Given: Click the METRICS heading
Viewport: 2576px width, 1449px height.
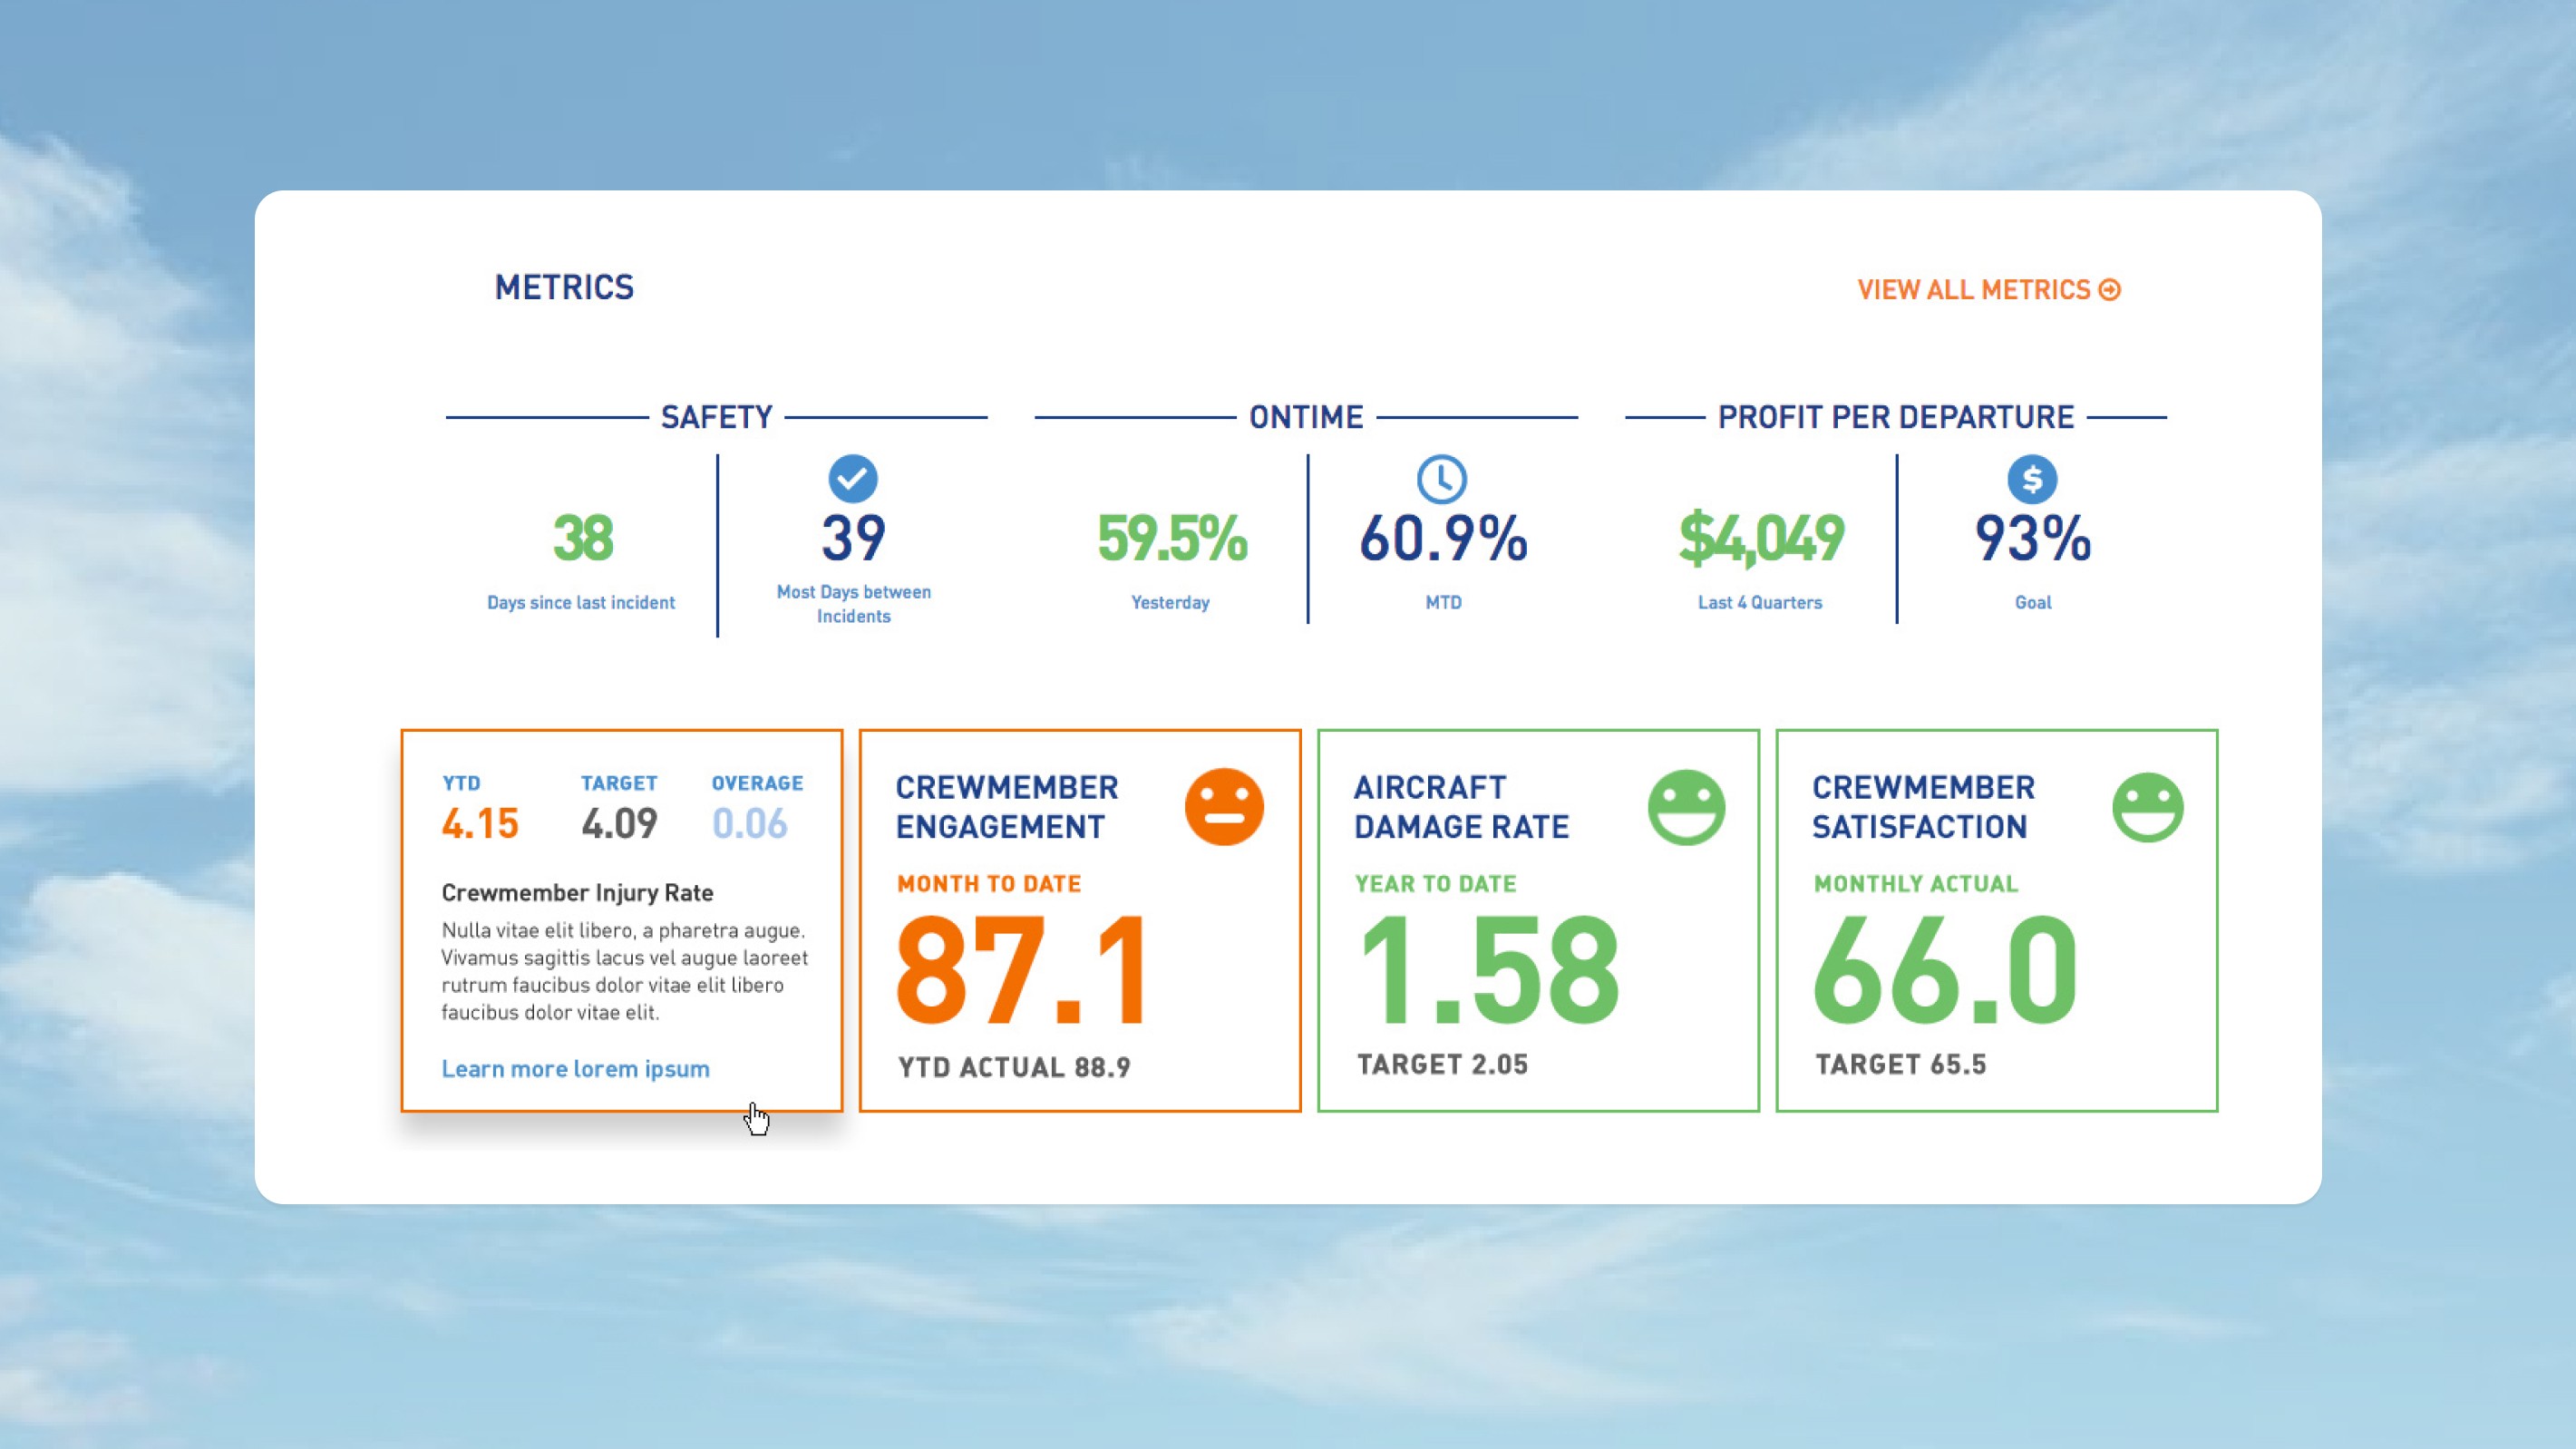Looking at the screenshot, I should (x=564, y=288).
